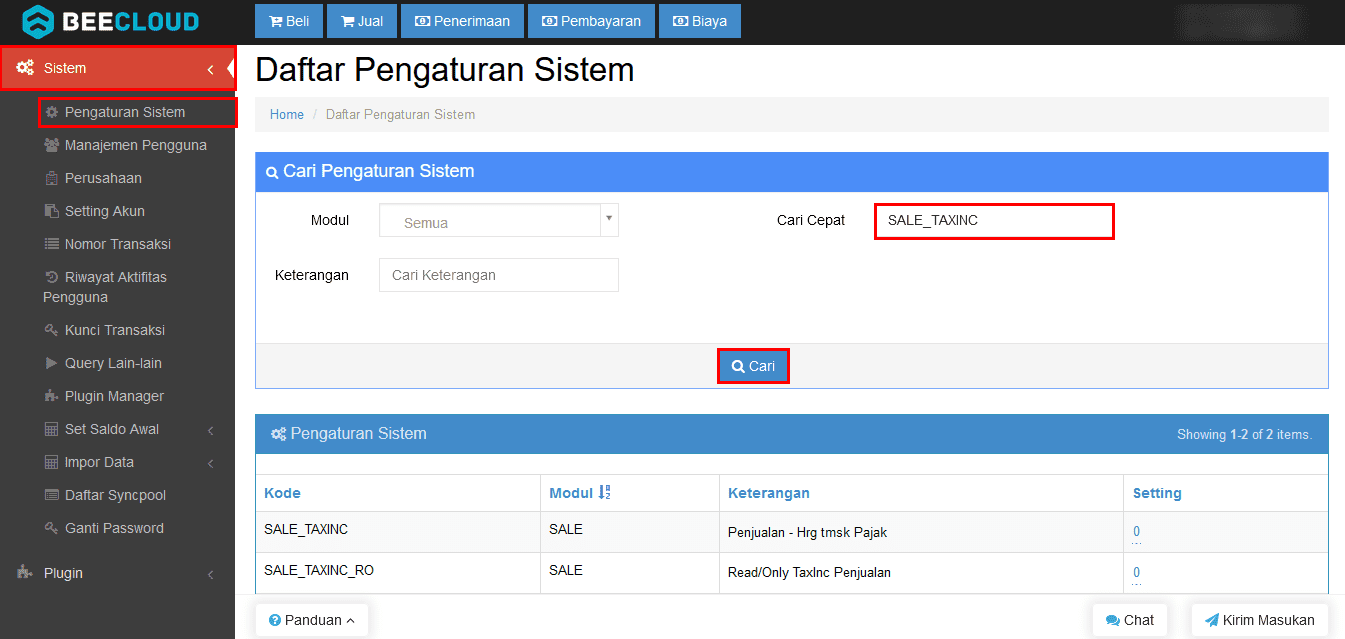The width and height of the screenshot is (1345, 639).
Task: Click the Cari search button
Action: coord(753,365)
